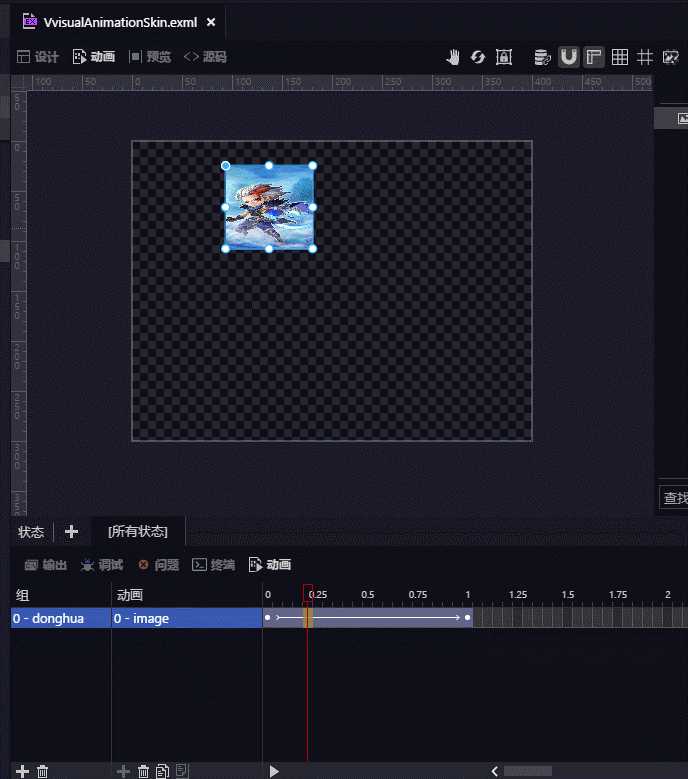This screenshot has width=688, height=779.
Task: Click the 0.5 mark on the timeline ruler
Action: coord(368,594)
